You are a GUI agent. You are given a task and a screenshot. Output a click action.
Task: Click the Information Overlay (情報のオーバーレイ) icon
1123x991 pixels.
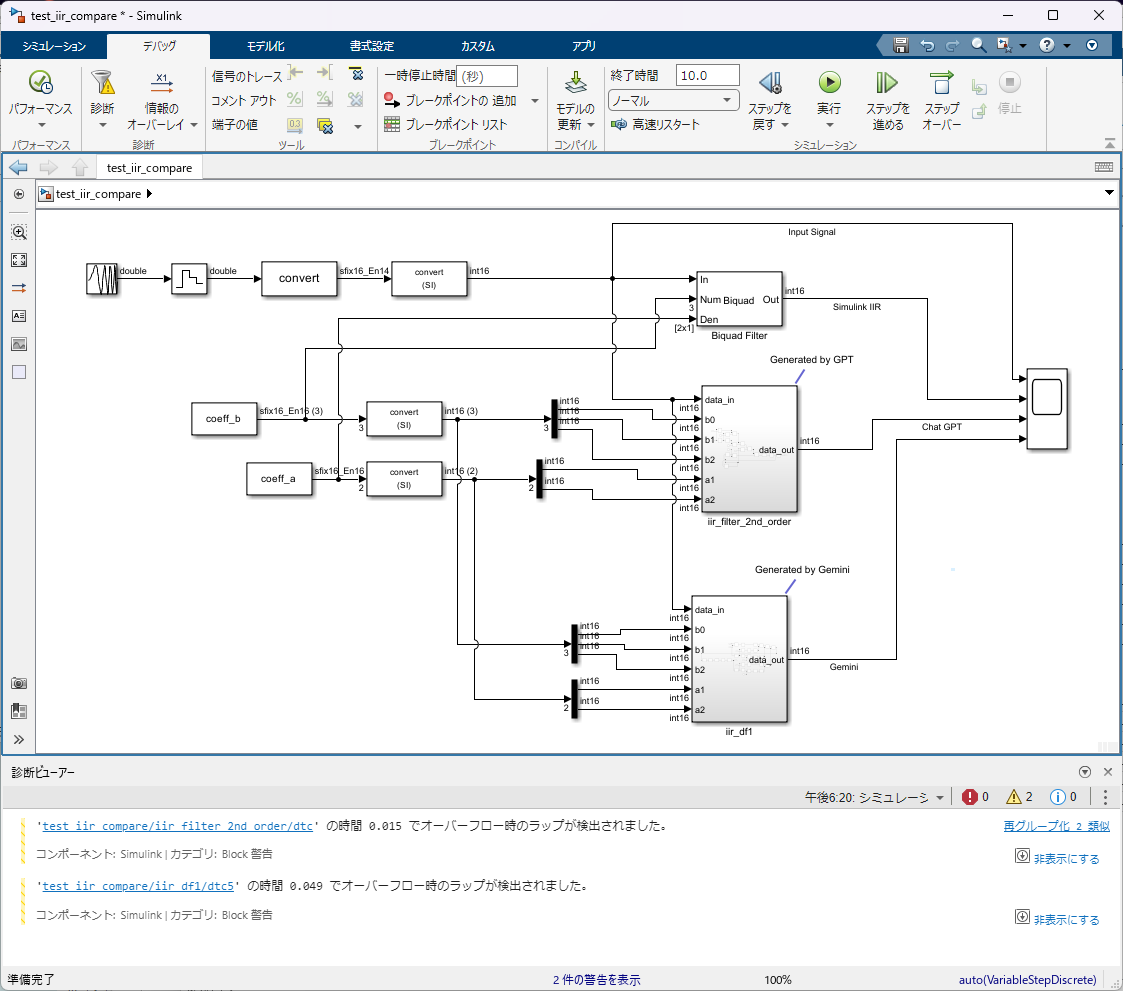pyautogui.click(x=162, y=83)
